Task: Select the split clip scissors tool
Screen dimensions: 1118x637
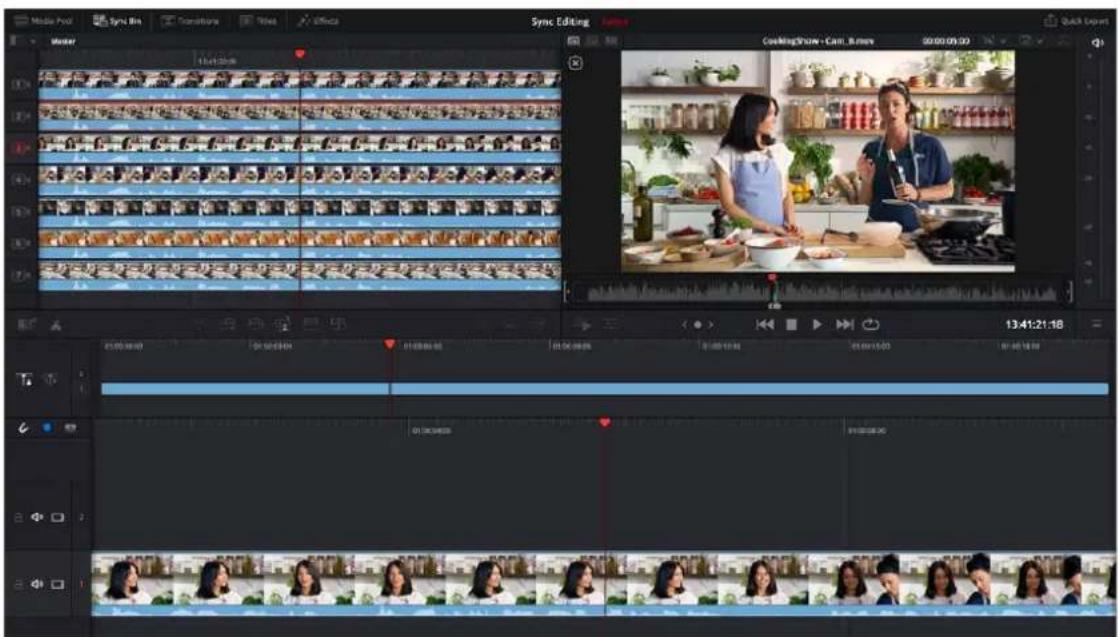Action: [55, 325]
